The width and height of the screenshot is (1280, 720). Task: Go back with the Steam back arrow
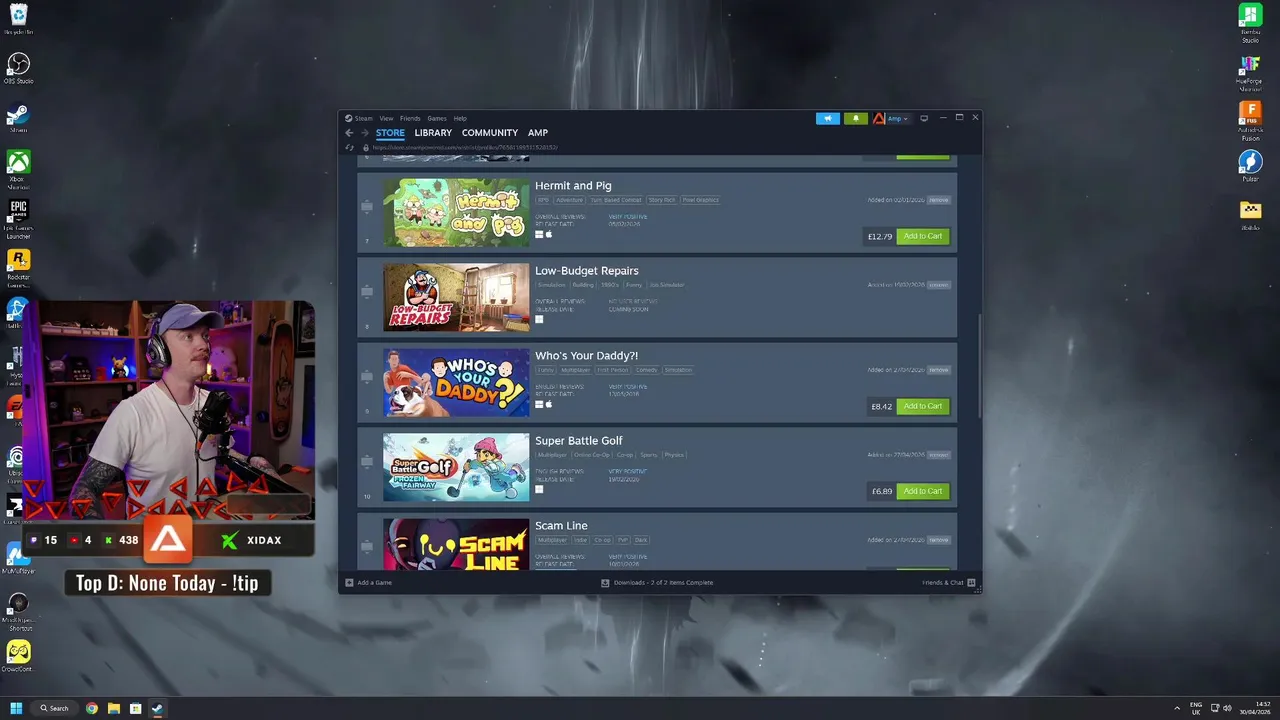pyautogui.click(x=349, y=132)
